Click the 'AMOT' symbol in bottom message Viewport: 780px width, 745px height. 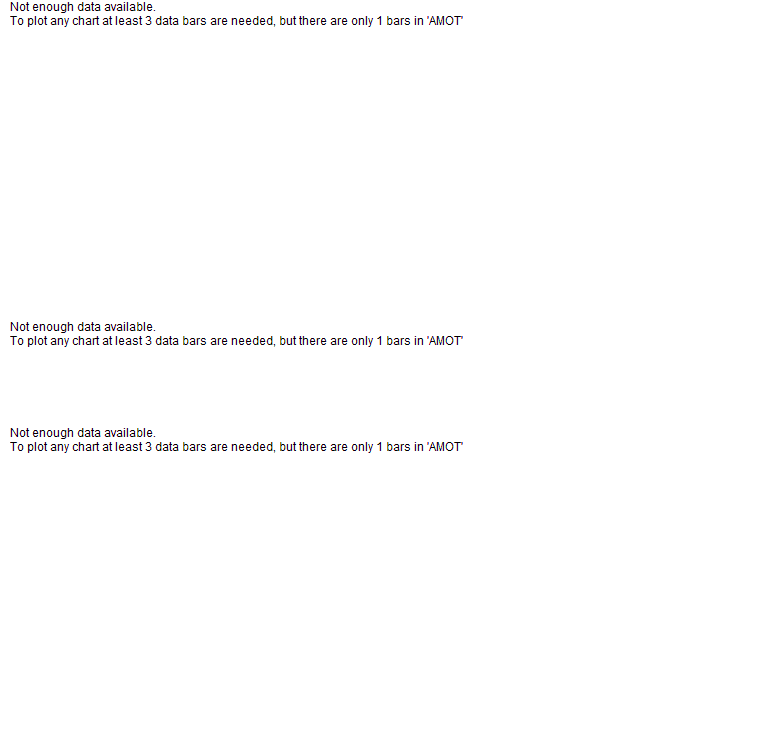coord(445,447)
